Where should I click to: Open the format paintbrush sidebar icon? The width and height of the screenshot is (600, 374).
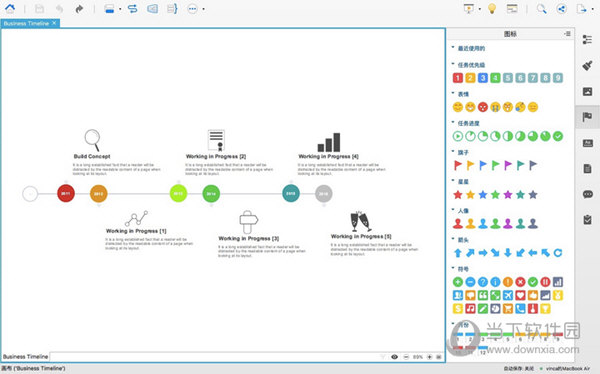point(587,65)
